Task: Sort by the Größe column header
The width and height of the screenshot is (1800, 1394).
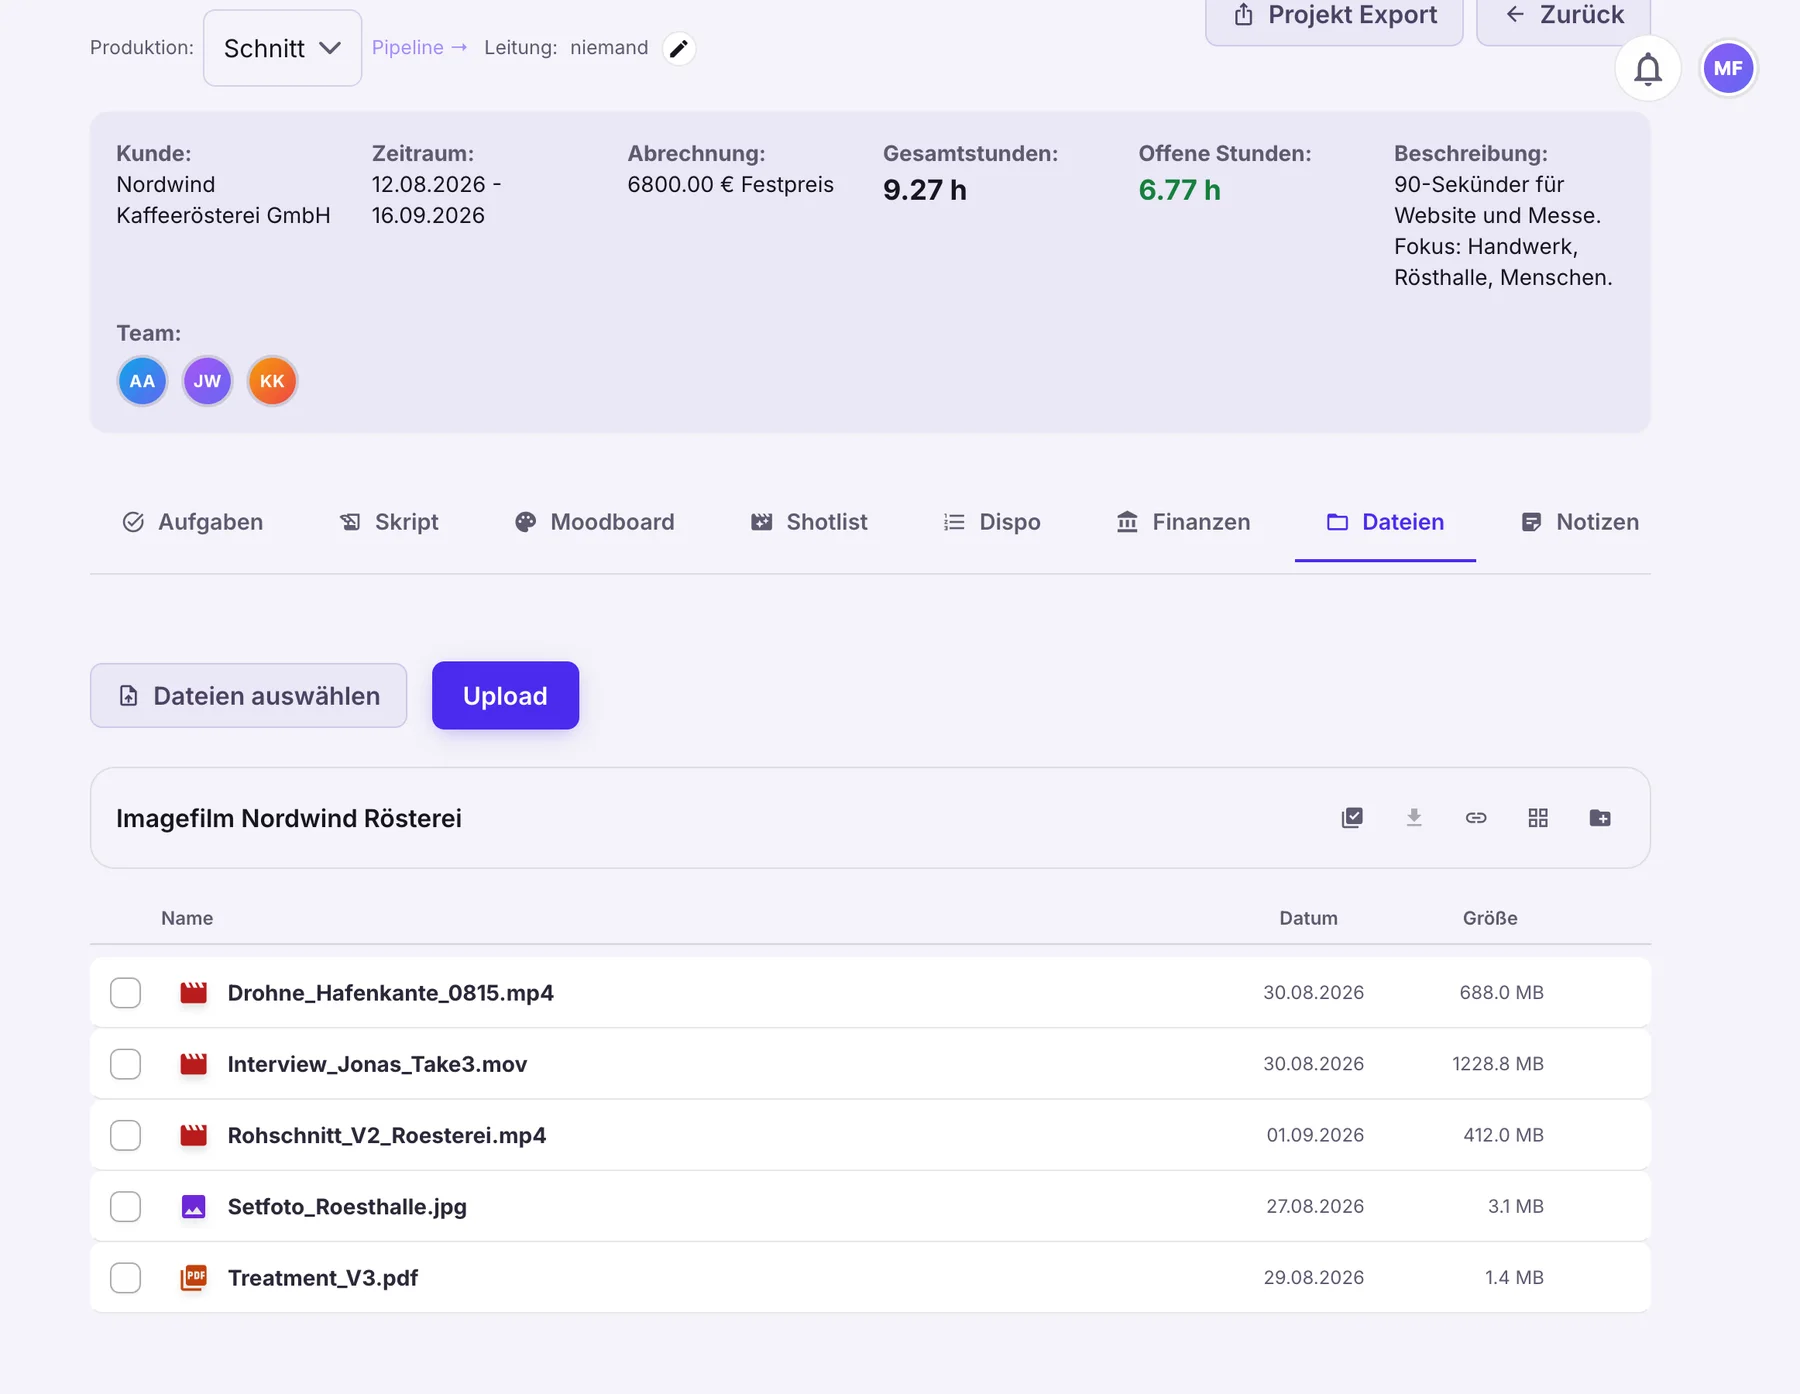Action: click(x=1490, y=918)
